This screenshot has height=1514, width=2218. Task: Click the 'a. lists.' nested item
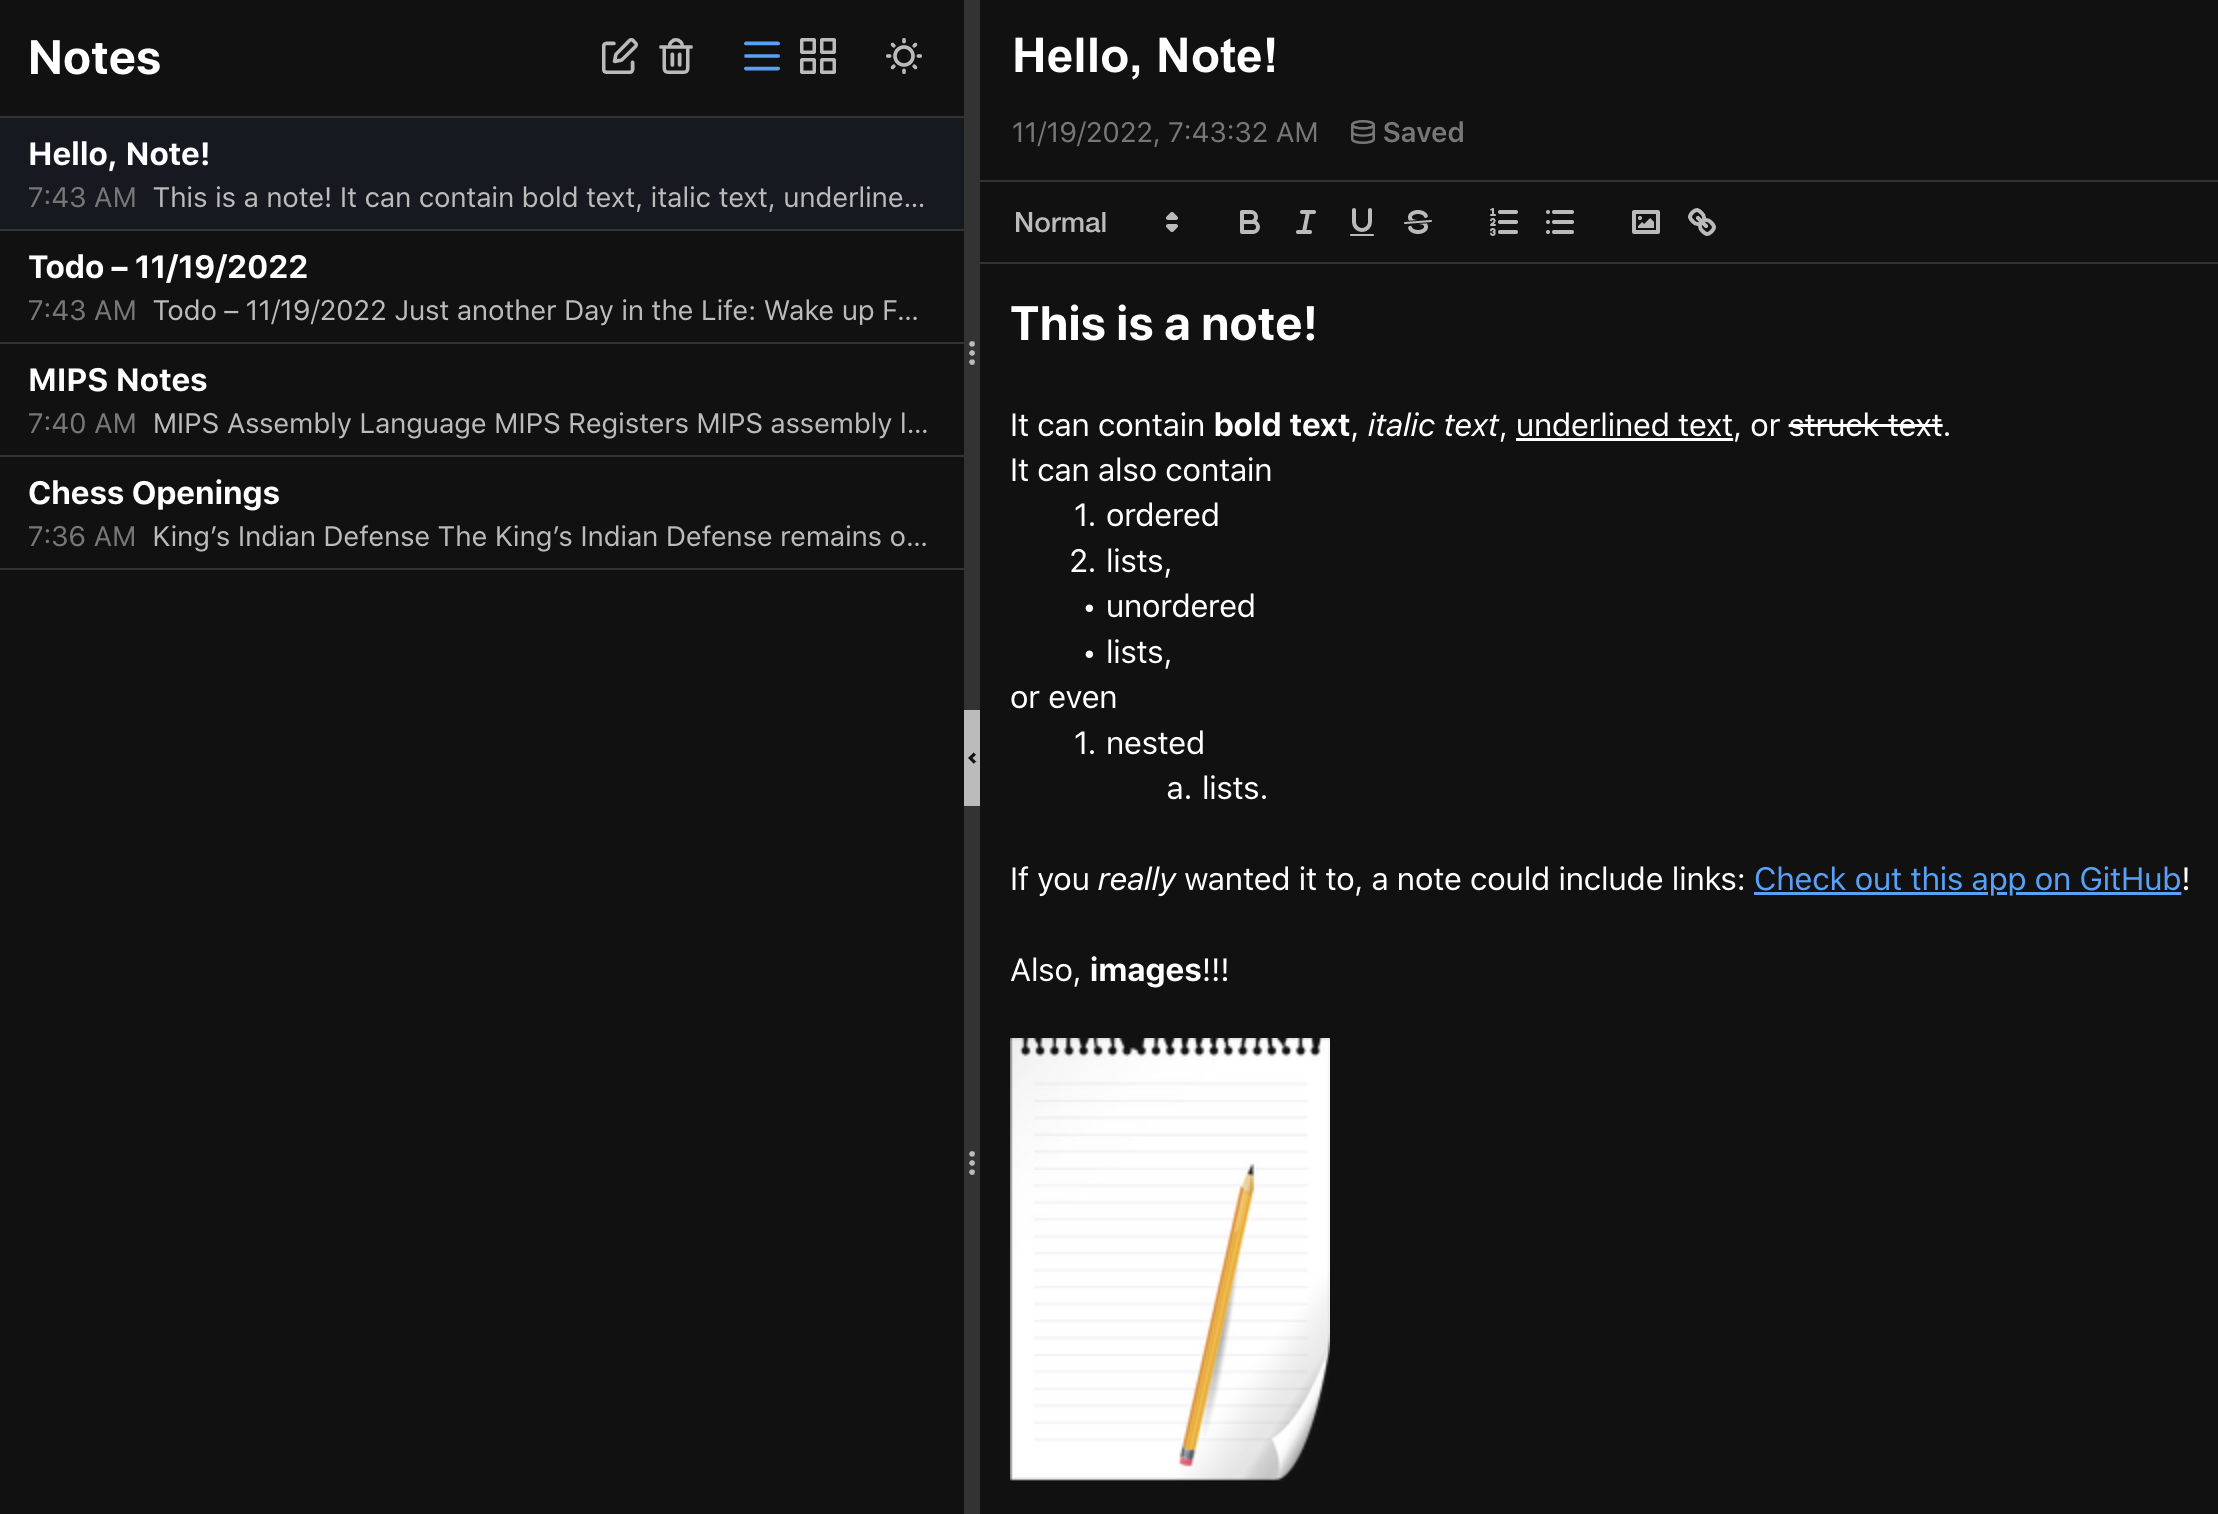coord(1217,788)
